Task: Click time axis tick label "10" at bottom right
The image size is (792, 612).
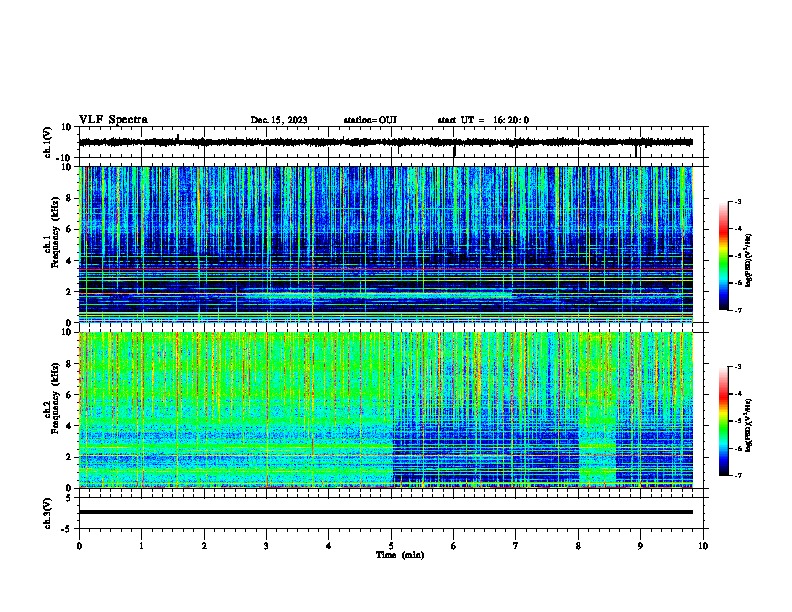Action: 703,546
